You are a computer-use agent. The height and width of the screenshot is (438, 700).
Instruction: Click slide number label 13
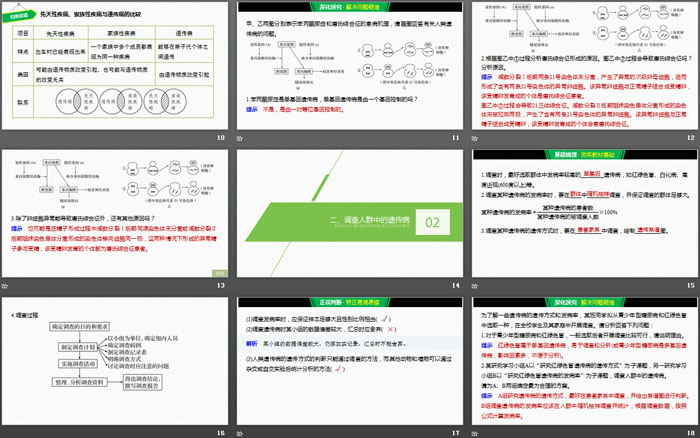coord(221,285)
